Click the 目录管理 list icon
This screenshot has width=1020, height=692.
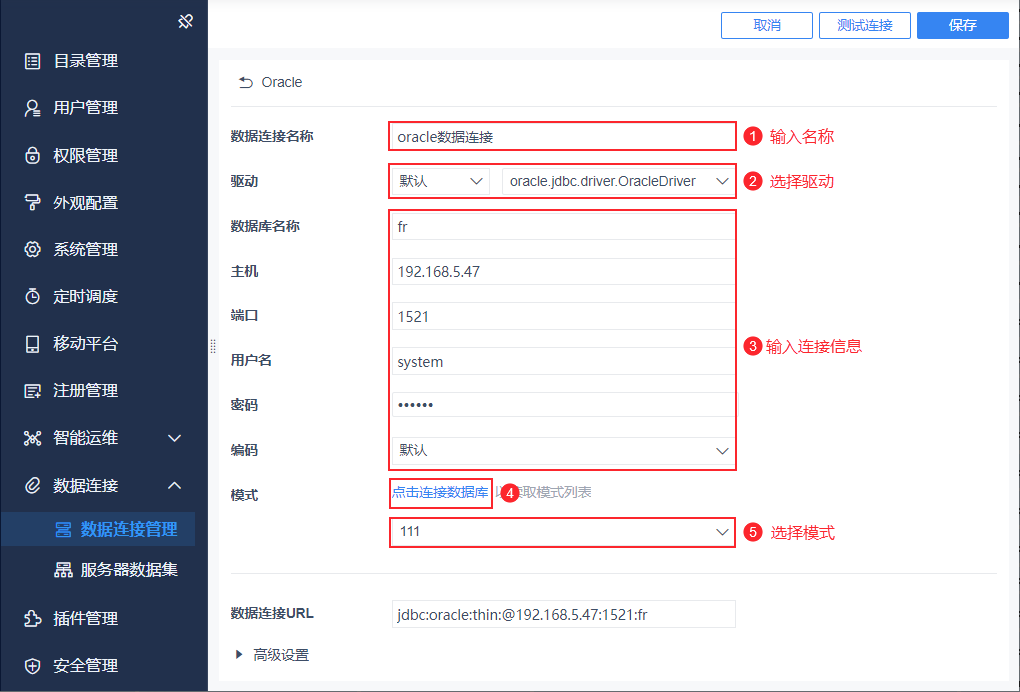pyautogui.click(x=32, y=61)
